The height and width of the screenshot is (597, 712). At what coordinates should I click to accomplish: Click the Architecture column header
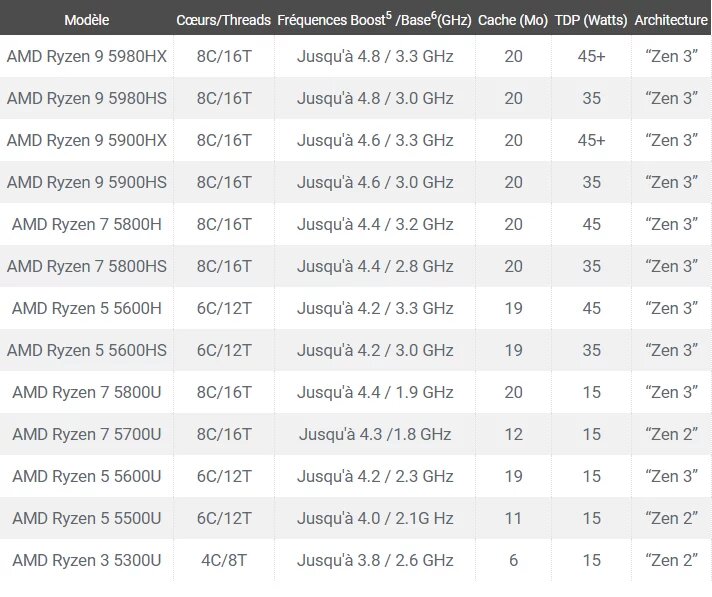click(671, 20)
